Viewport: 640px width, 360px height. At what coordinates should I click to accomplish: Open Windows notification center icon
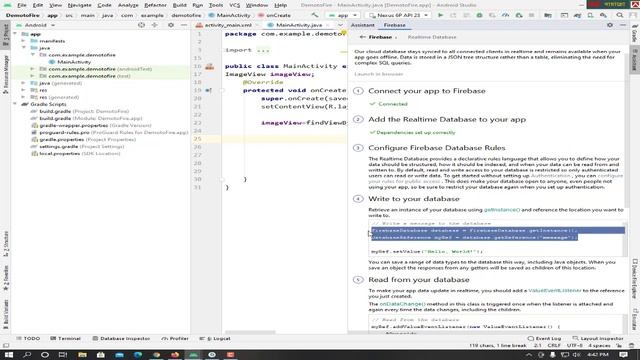[623, 355]
